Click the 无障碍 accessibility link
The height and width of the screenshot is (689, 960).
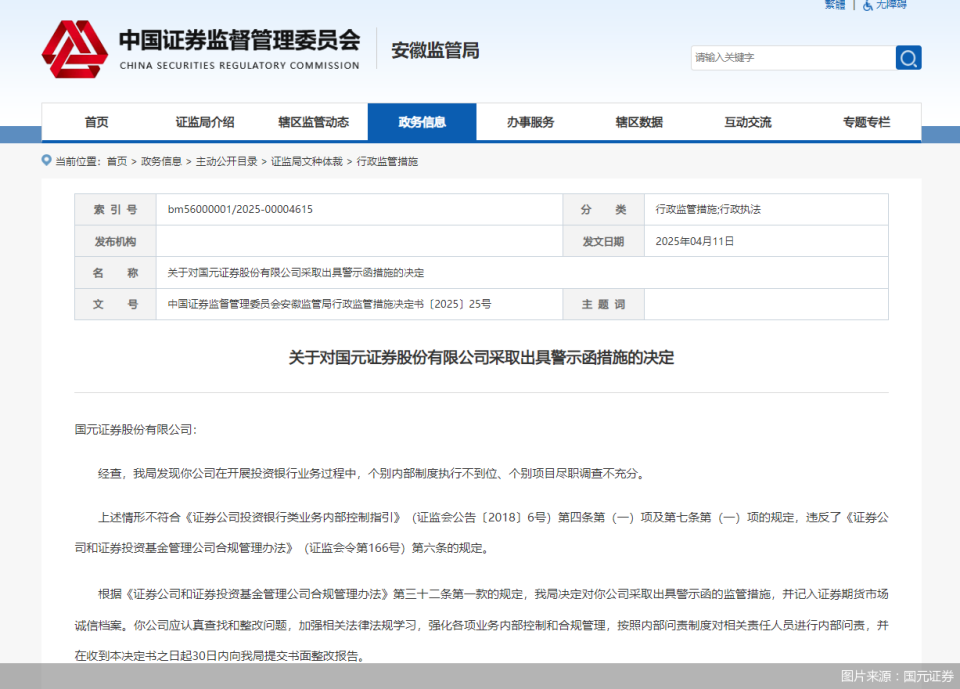(x=891, y=5)
